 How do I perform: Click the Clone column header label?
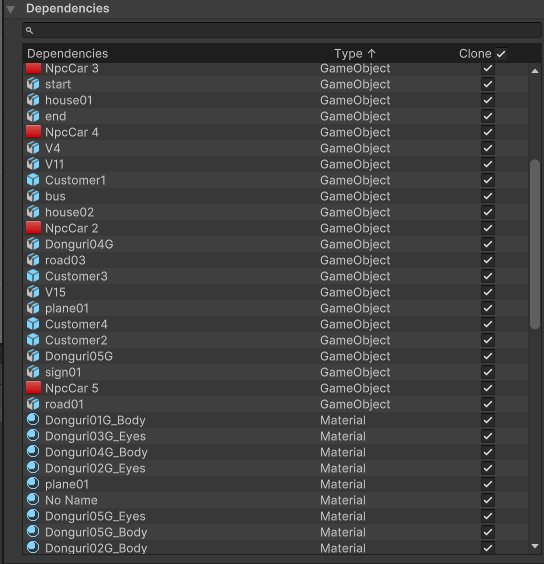pyautogui.click(x=475, y=54)
